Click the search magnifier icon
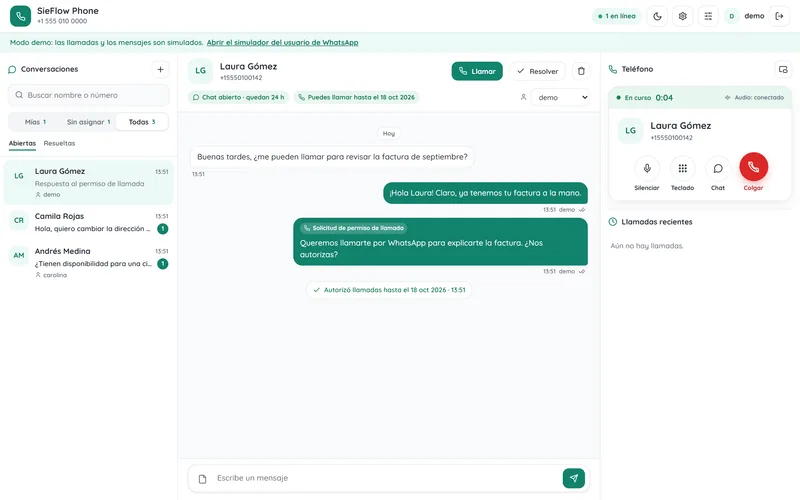The height and width of the screenshot is (500, 800). [19, 95]
